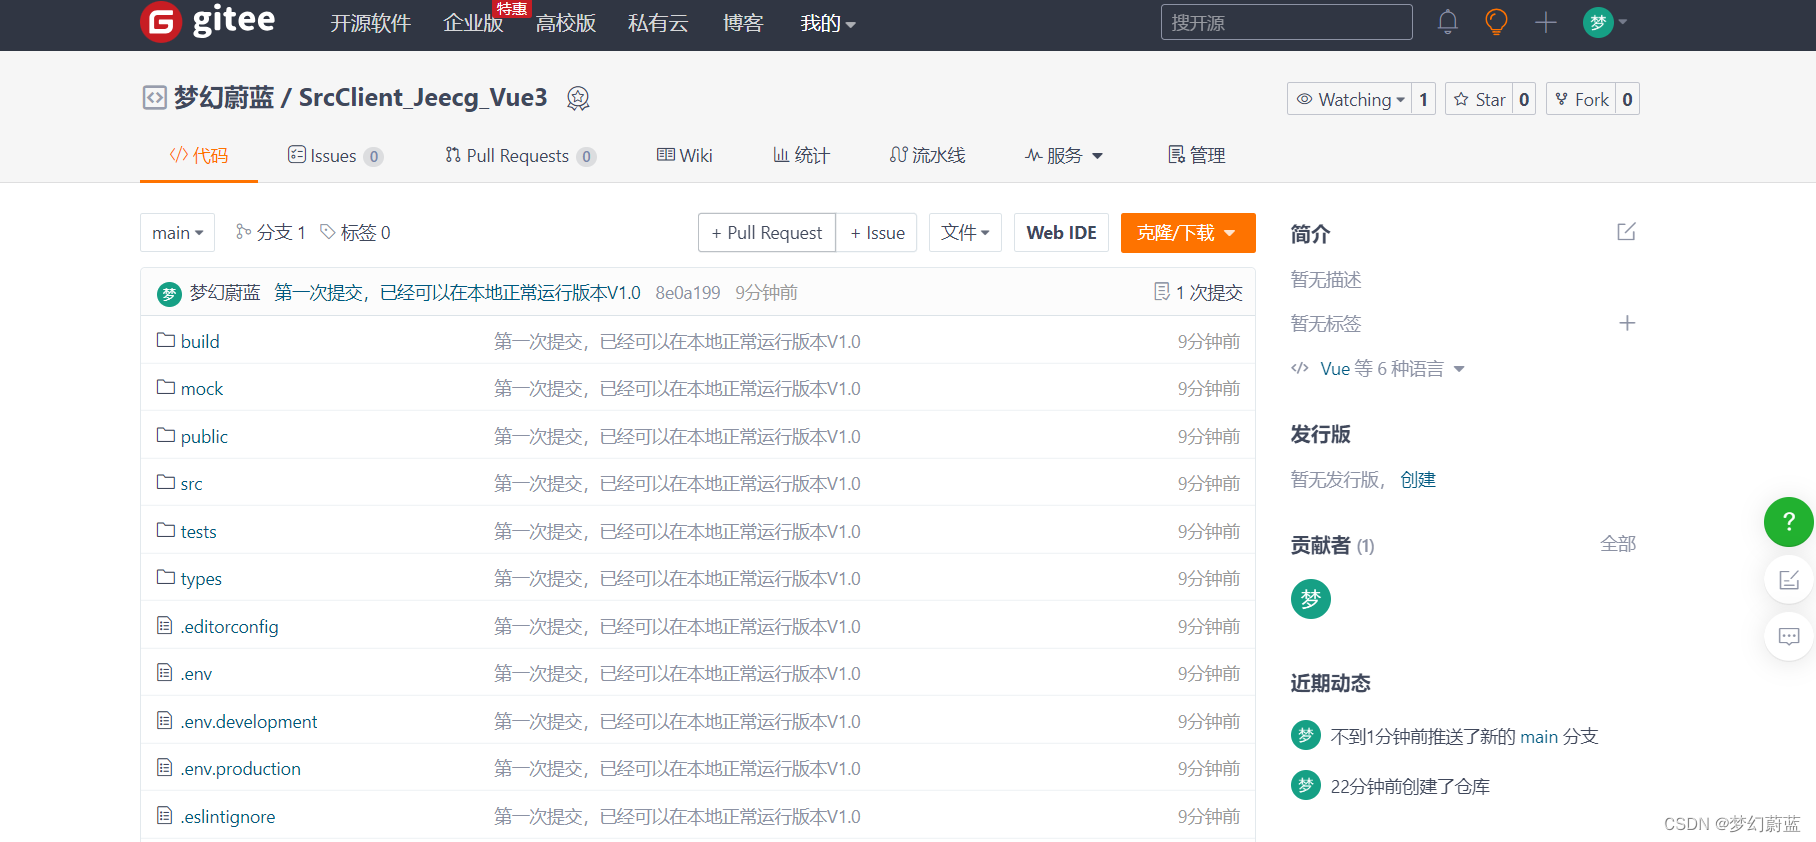The image size is (1816, 842).
Task: Click the floating chat message icon
Action: (1789, 637)
